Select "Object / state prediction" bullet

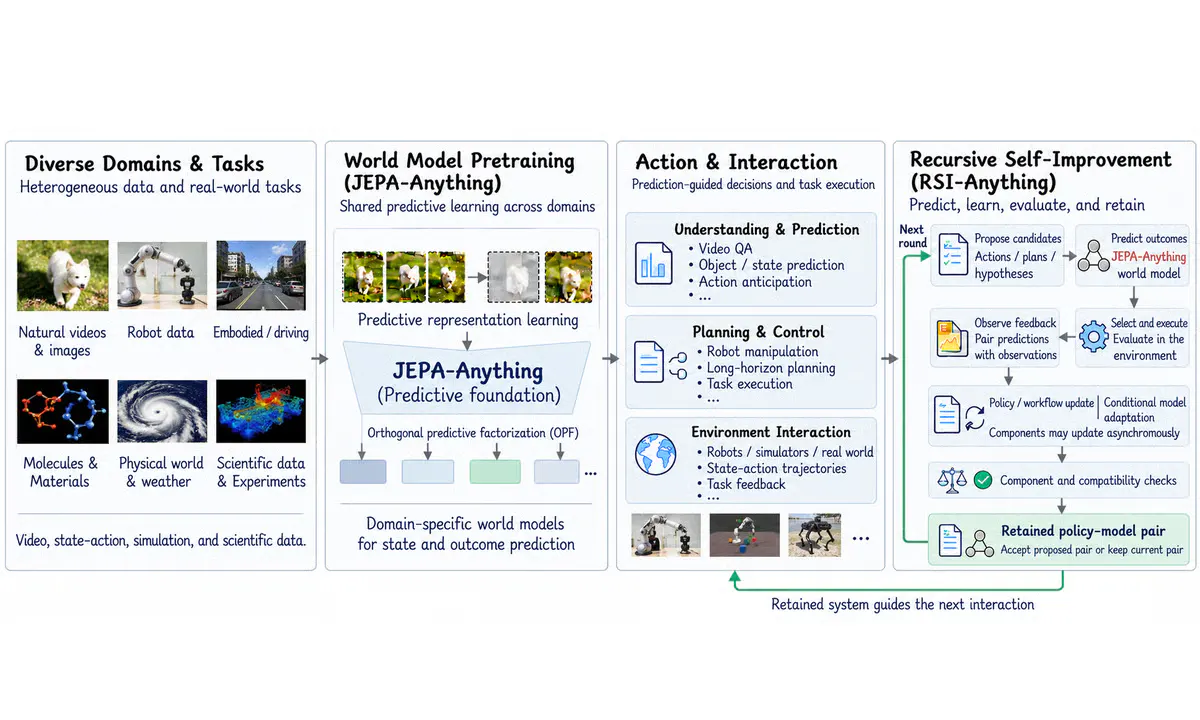tap(771, 265)
